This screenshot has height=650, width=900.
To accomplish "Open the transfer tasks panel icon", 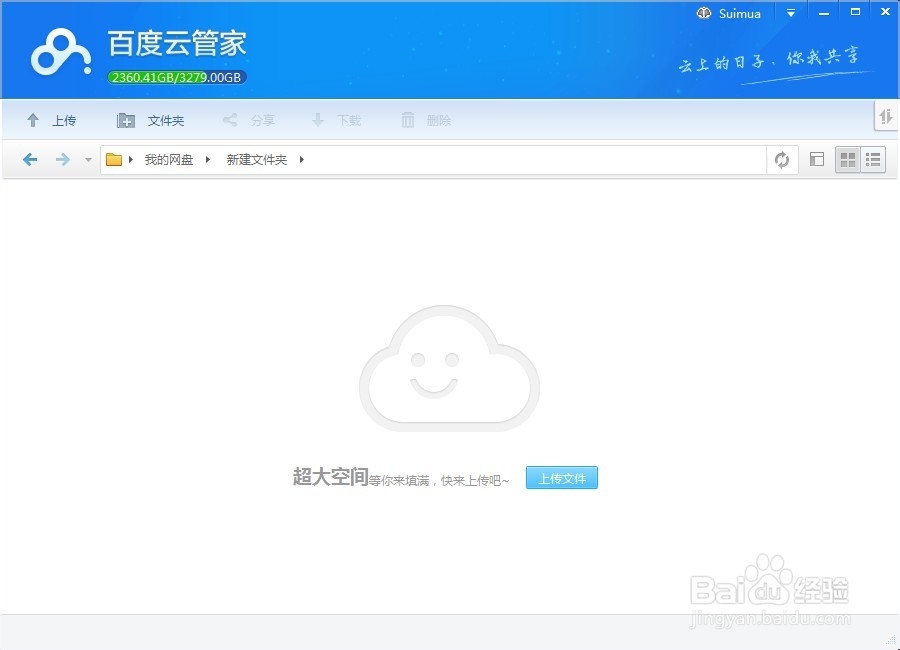I will (886, 117).
